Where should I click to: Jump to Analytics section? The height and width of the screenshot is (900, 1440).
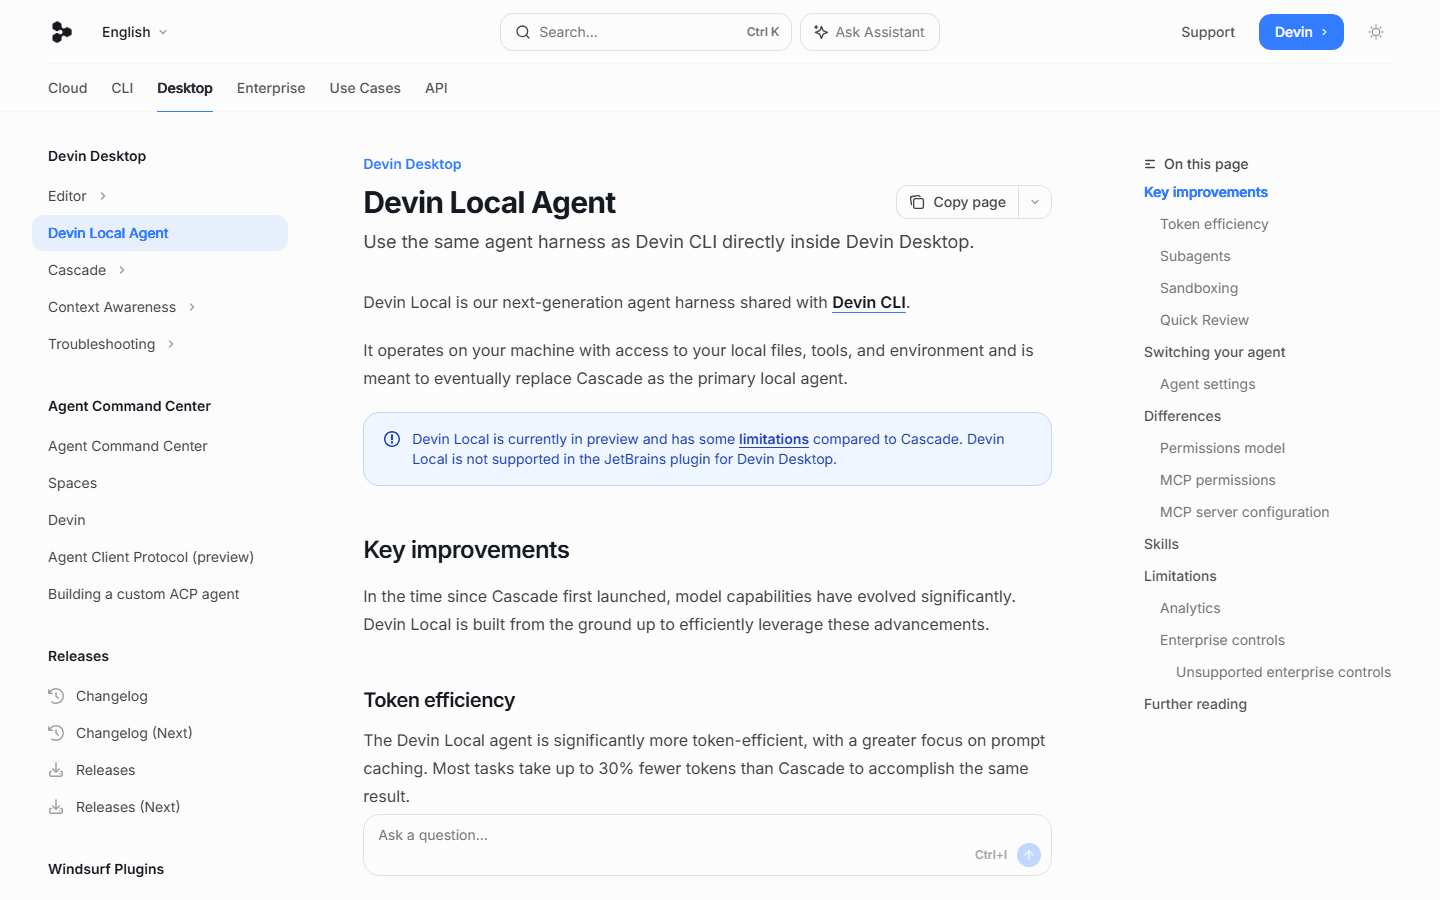1190,608
